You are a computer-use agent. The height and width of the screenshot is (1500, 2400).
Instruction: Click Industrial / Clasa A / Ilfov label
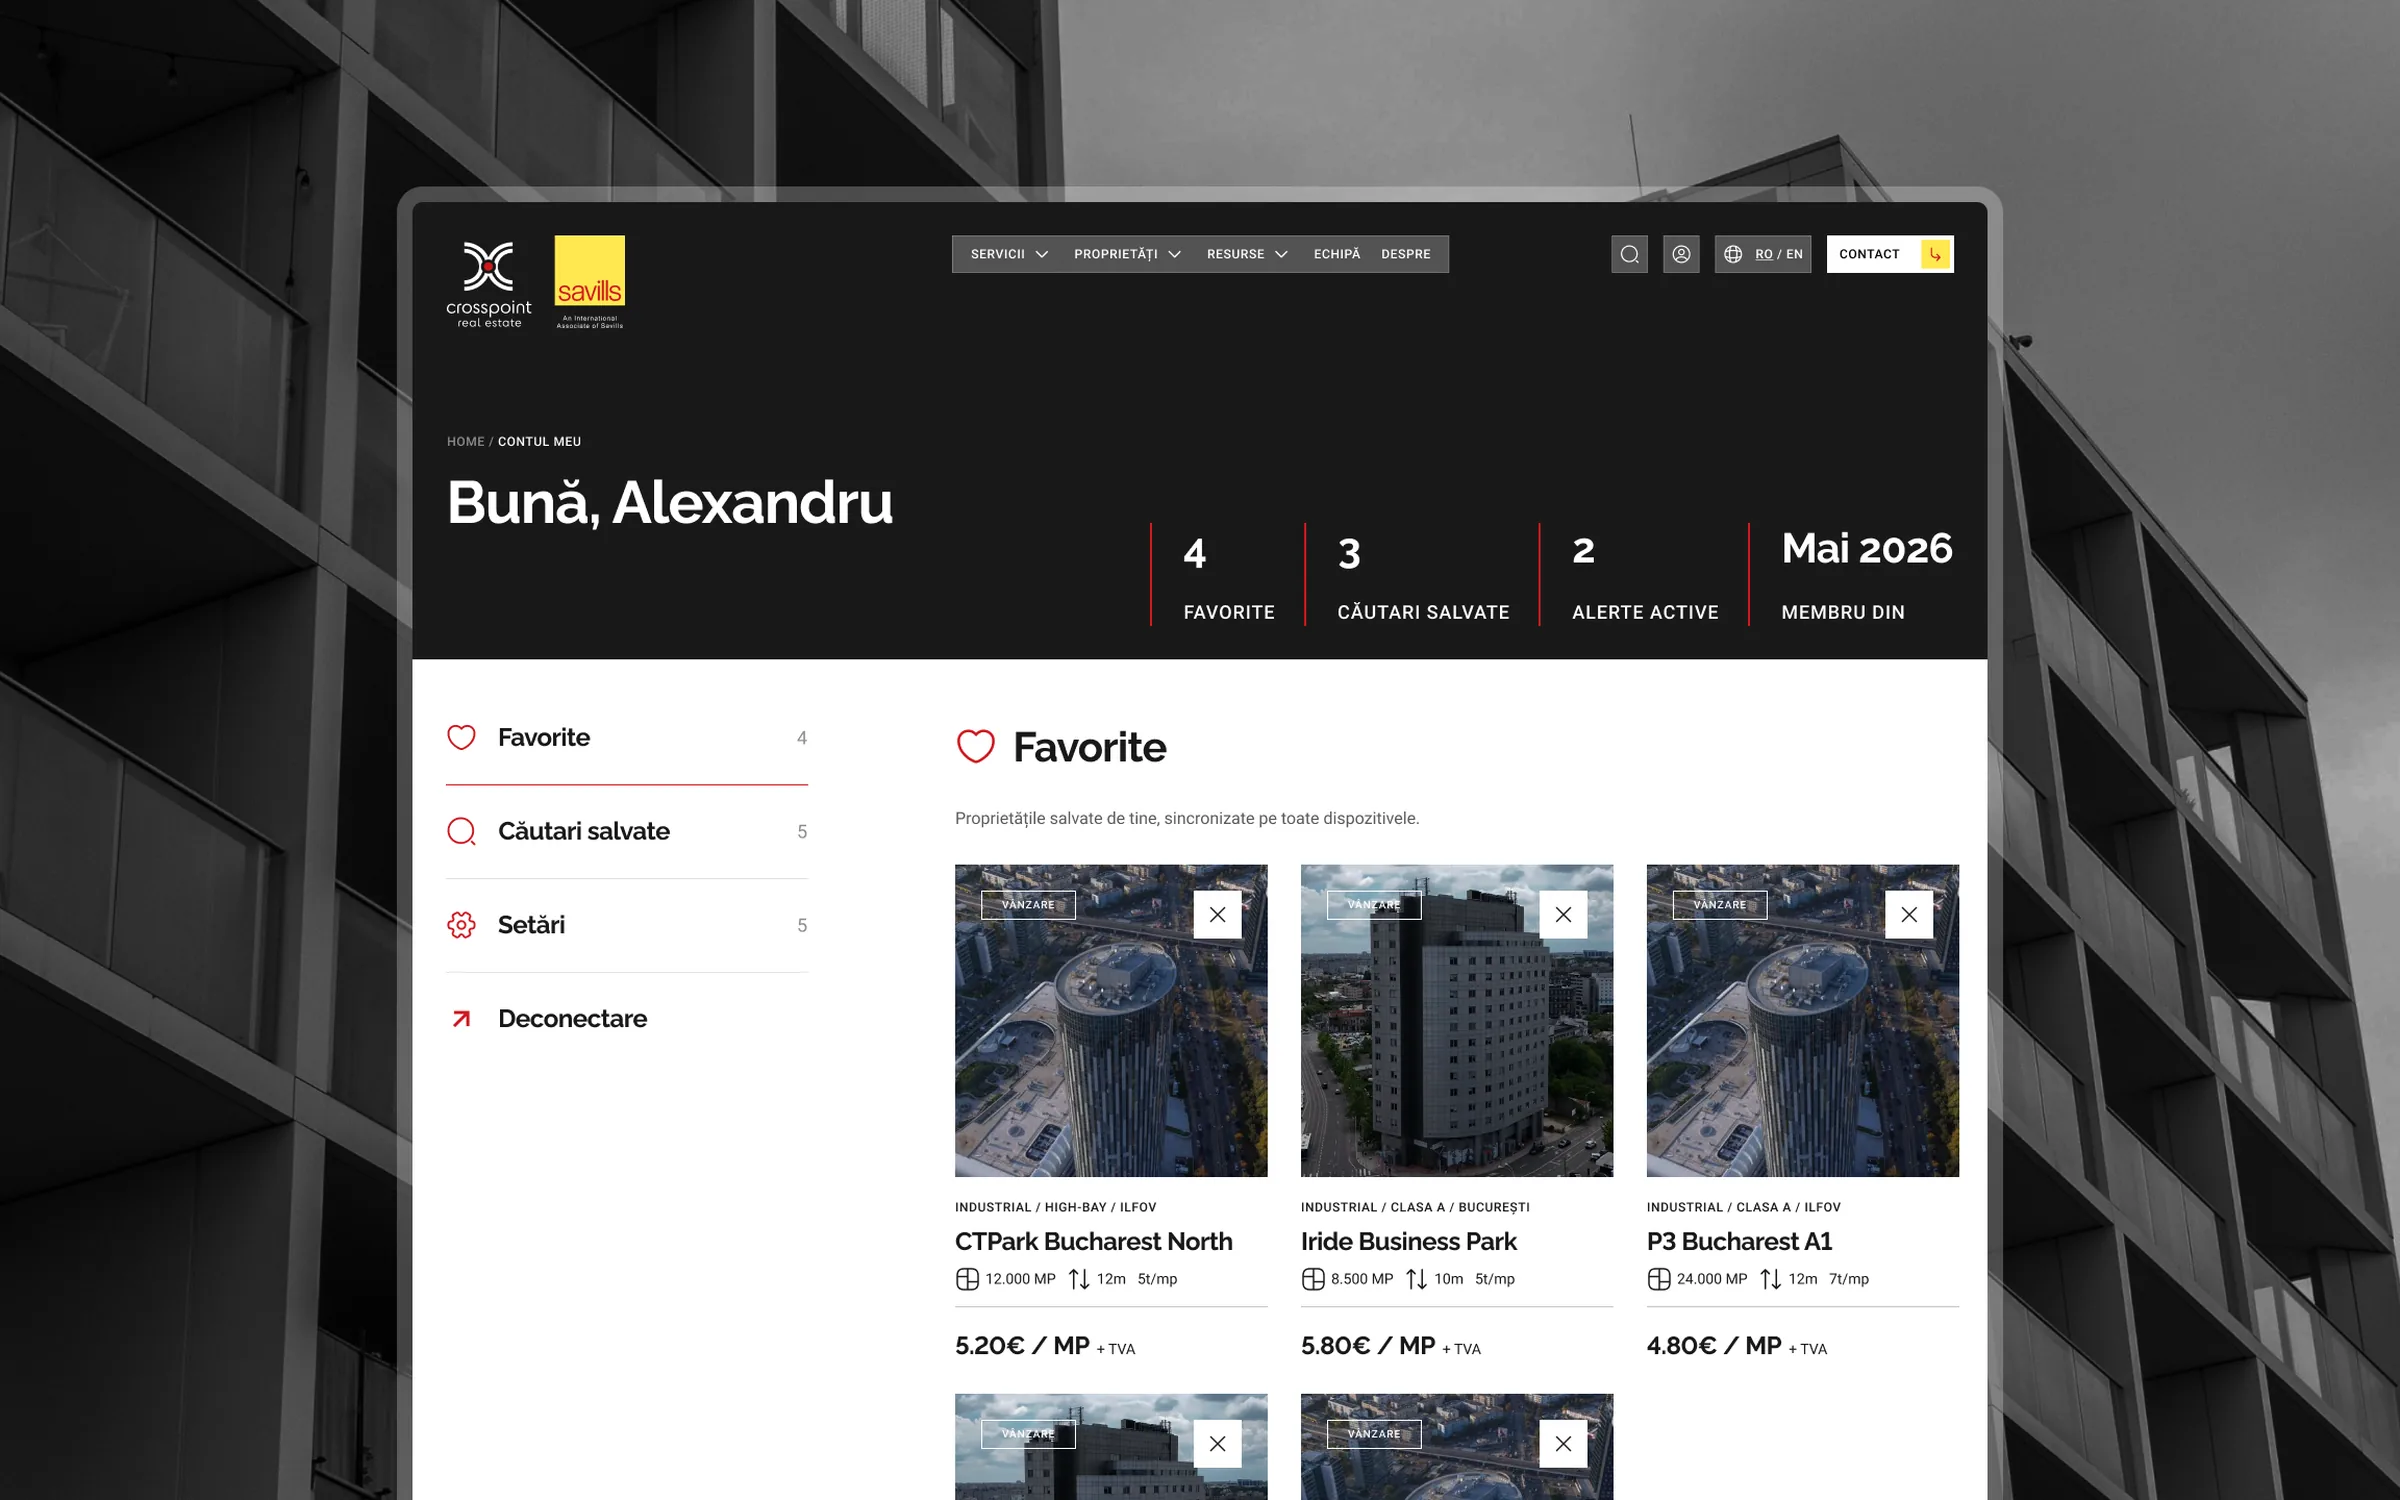(x=1743, y=1207)
